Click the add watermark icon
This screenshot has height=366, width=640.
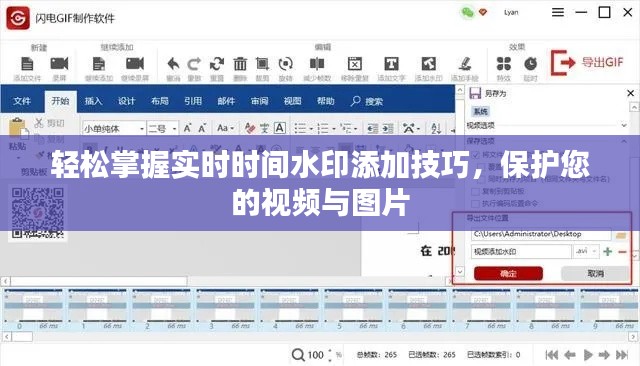coord(429,64)
